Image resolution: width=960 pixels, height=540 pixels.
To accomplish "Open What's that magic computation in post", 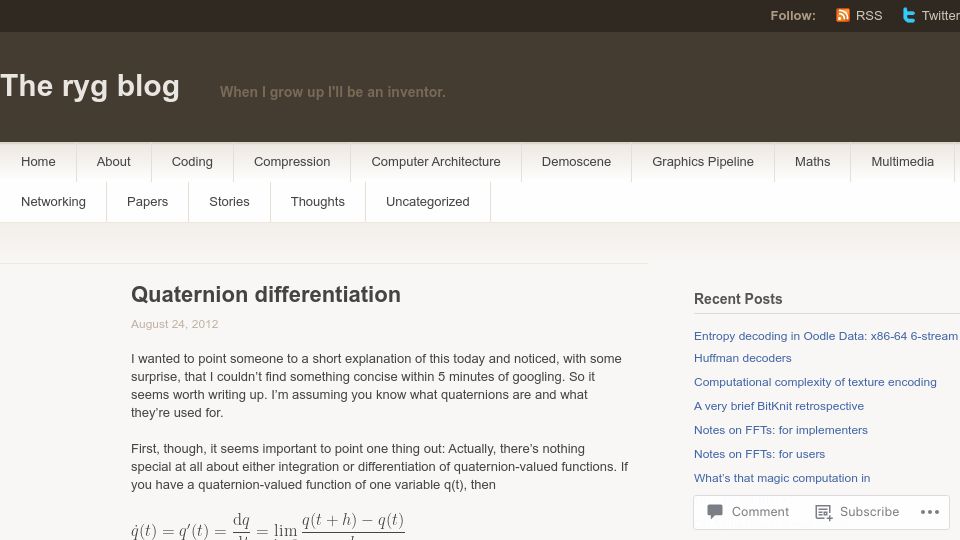I will [782, 478].
